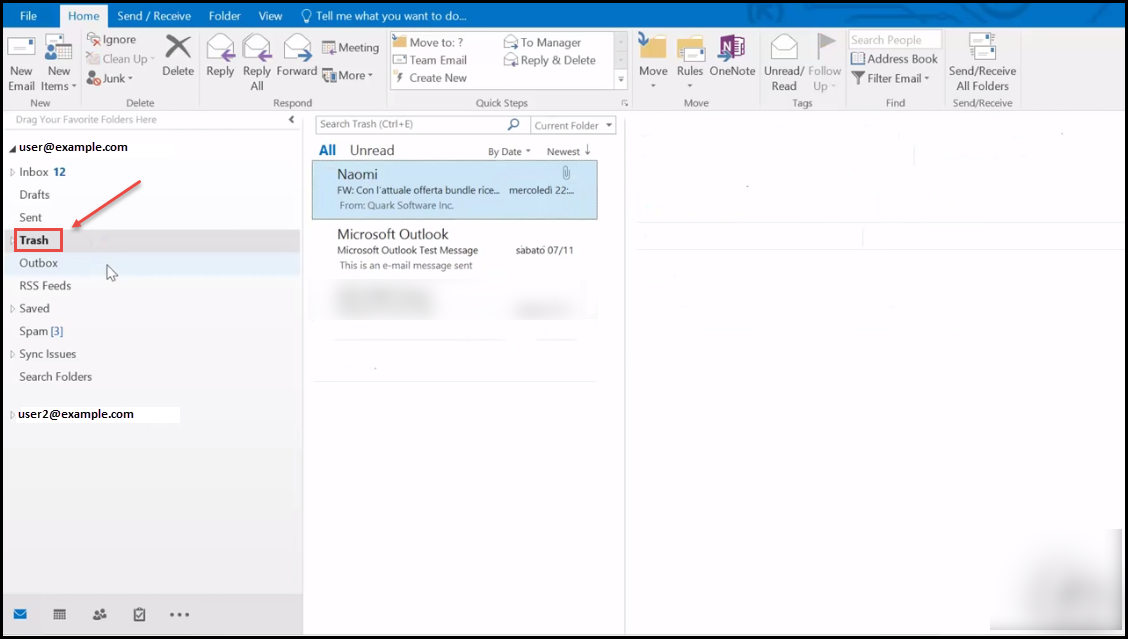Toggle Newest sort order
The width and height of the screenshot is (1128, 639).
[x=568, y=151]
